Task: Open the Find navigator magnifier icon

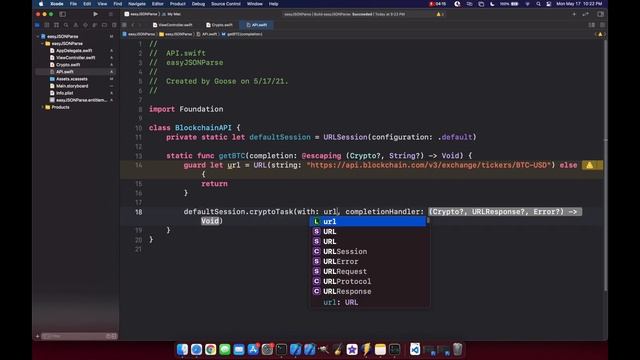Action: tap(66, 25)
